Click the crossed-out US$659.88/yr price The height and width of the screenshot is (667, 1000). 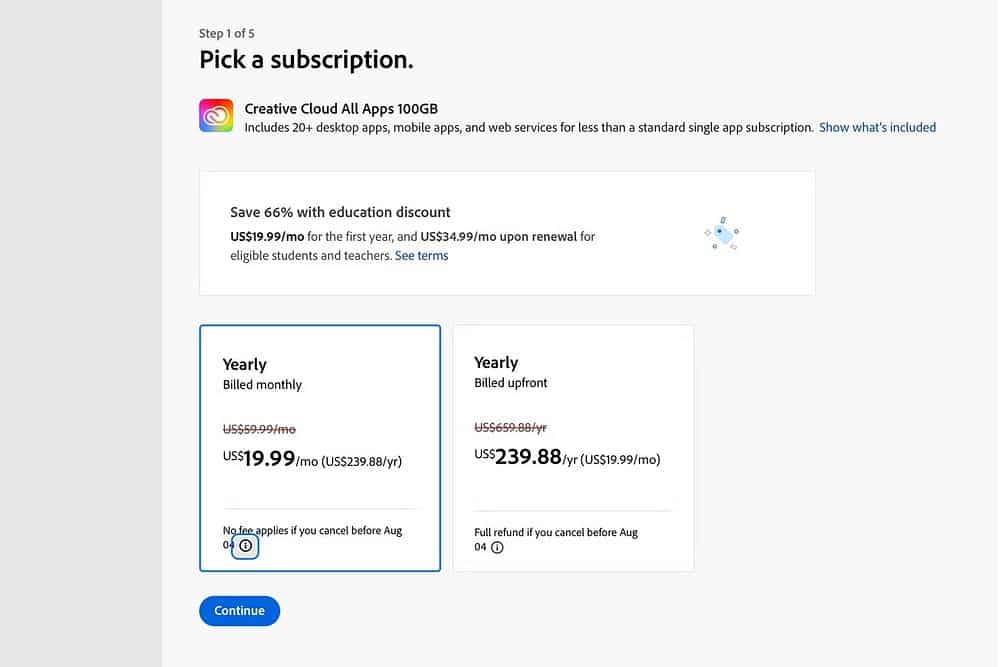510,427
